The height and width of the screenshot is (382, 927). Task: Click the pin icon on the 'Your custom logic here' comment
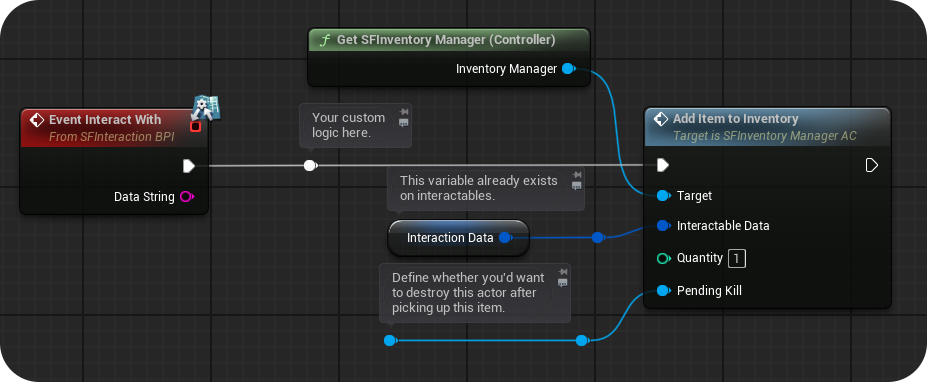click(404, 112)
